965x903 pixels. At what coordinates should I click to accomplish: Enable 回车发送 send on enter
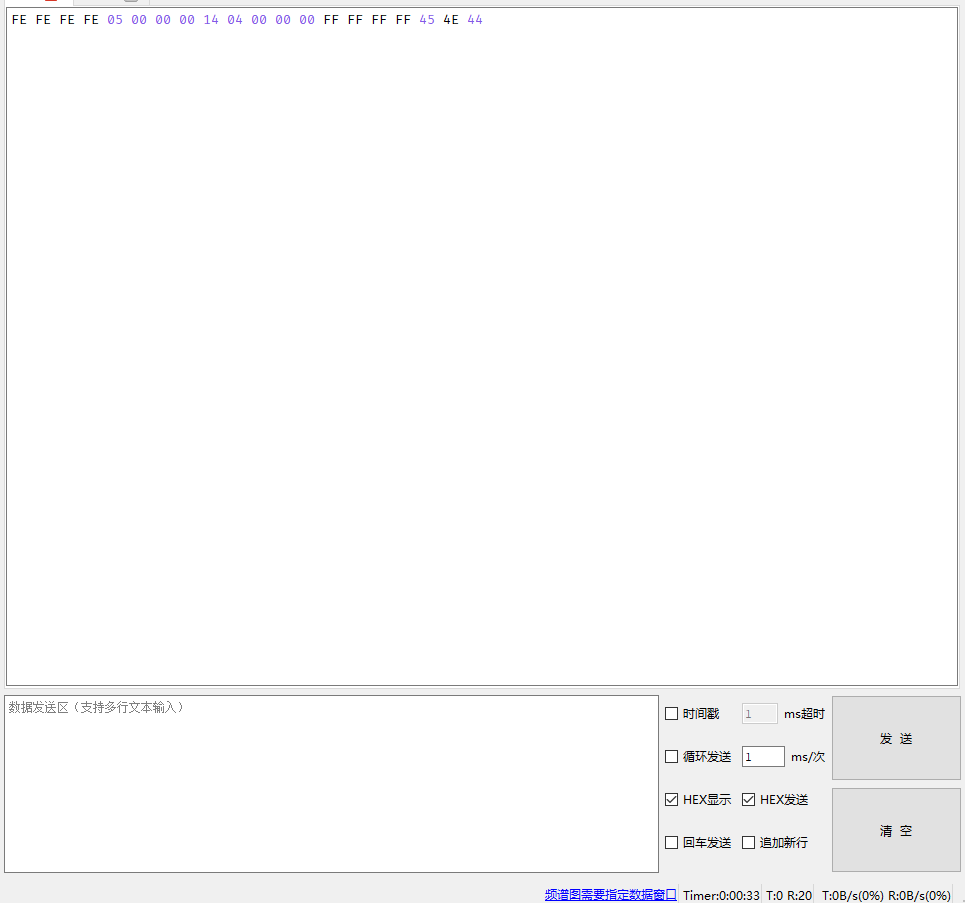pos(671,842)
